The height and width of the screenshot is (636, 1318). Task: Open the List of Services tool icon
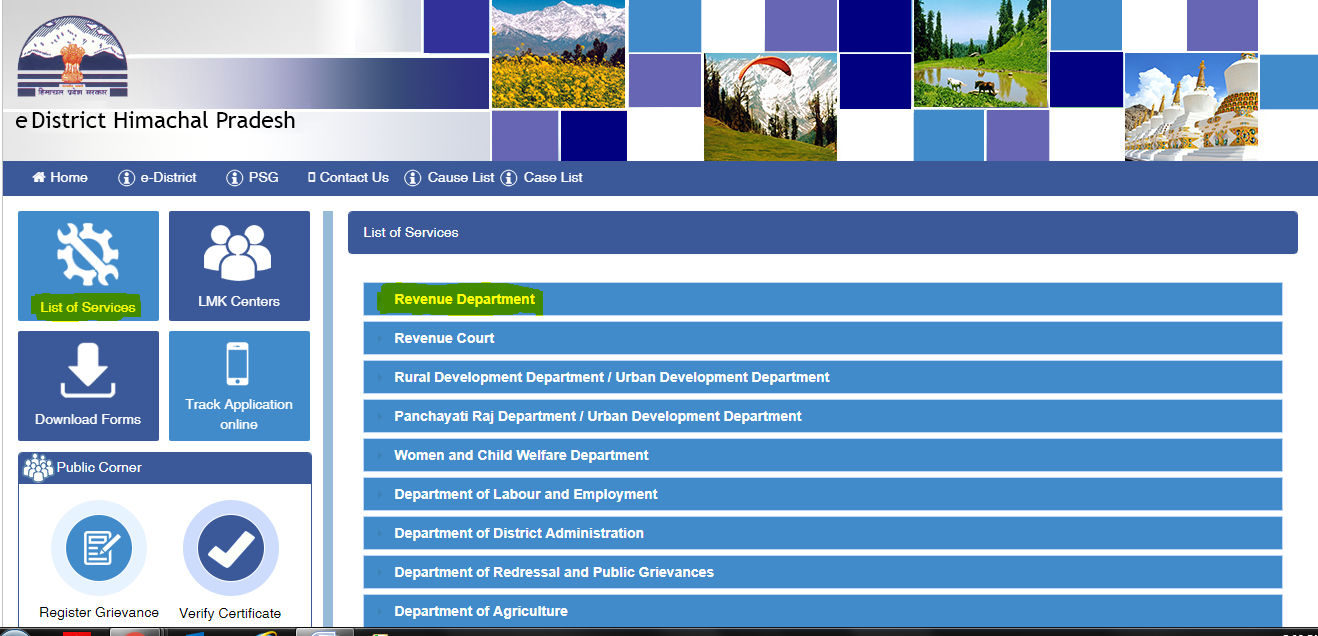(x=87, y=255)
